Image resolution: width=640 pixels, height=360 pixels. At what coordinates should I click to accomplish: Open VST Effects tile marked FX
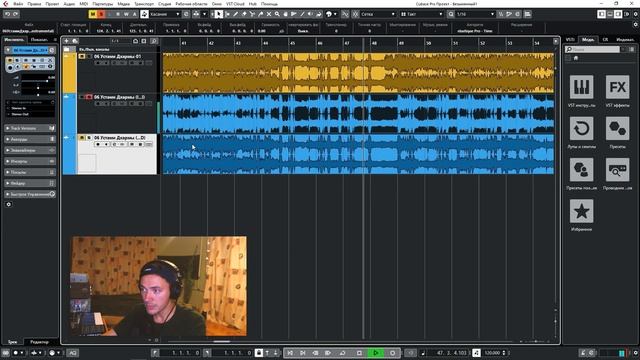617,87
